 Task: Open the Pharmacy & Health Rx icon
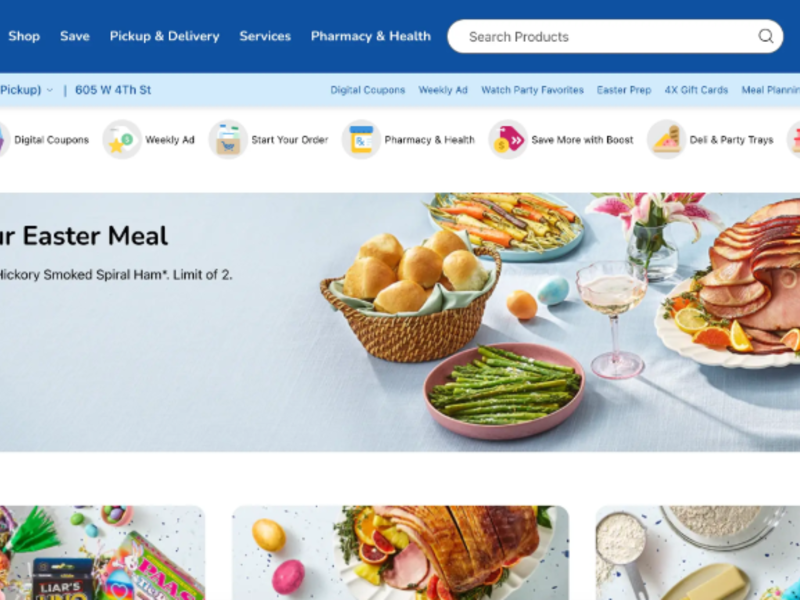tap(361, 140)
